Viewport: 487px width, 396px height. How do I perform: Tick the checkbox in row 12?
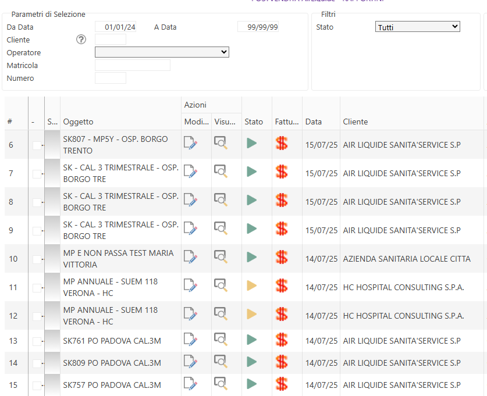click(37, 316)
